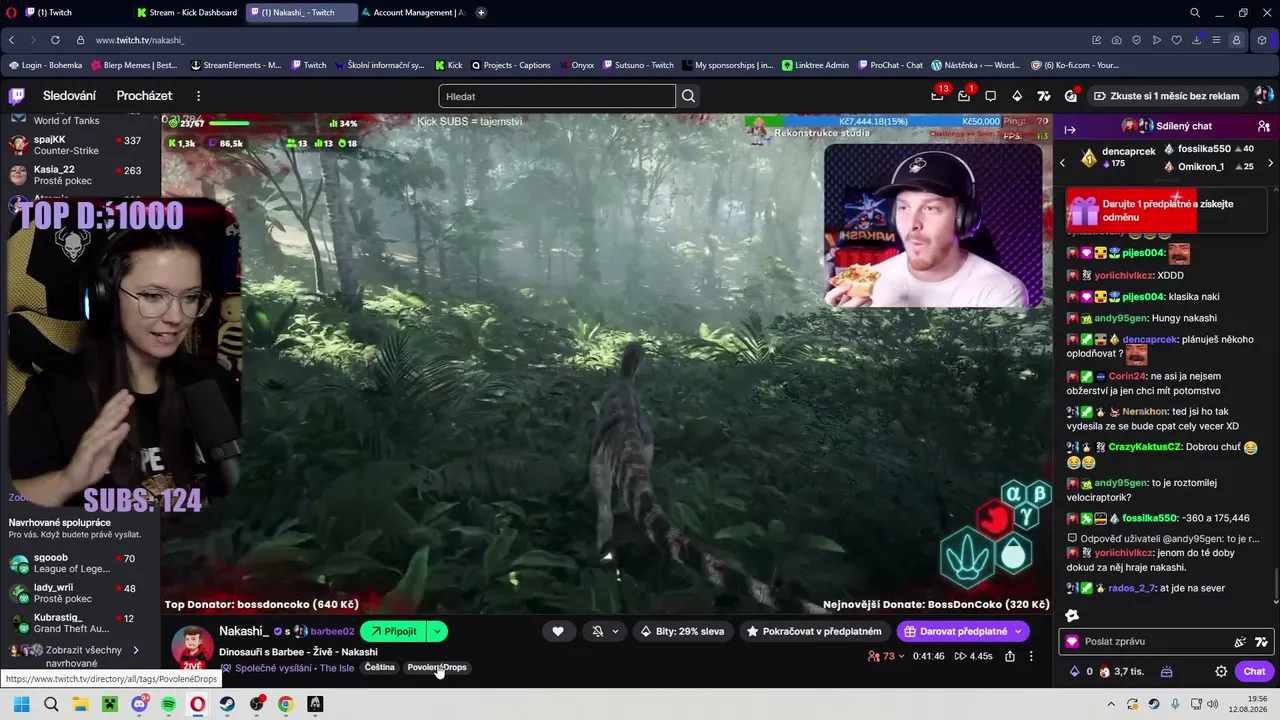The height and width of the screenshot is (720, 1280).
Task: Open Procházet in Twitch navigation
Action: coord(144,96)
